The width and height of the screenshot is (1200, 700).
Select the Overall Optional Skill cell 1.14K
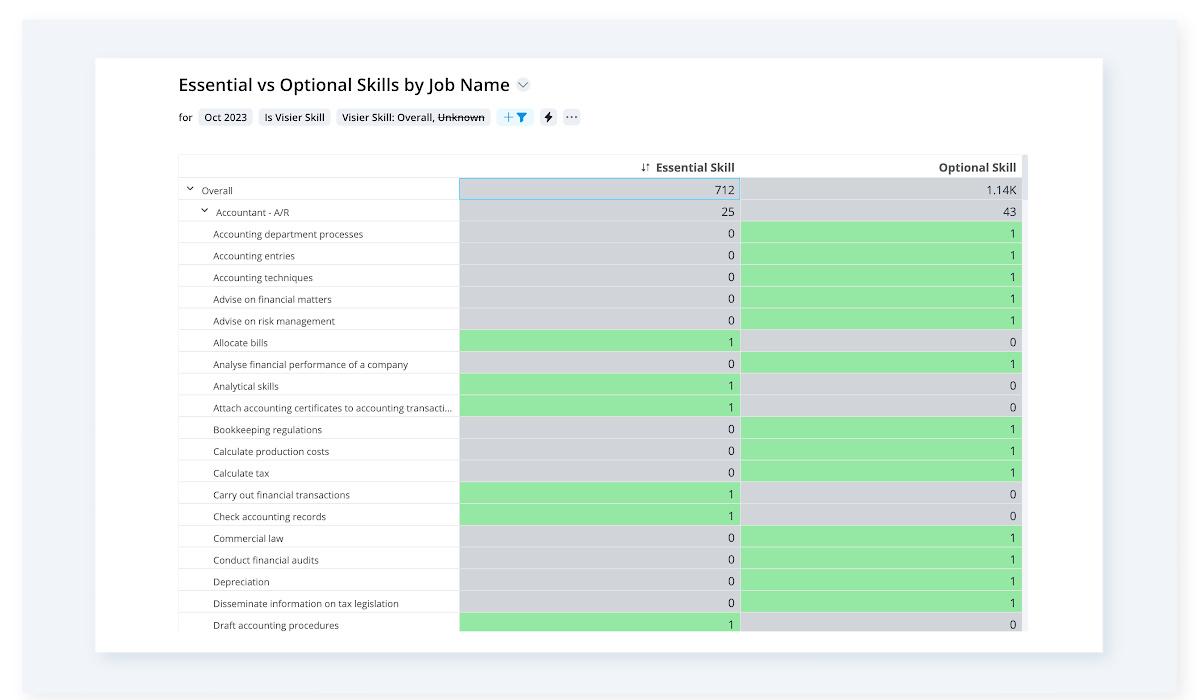tap(881, 189)
